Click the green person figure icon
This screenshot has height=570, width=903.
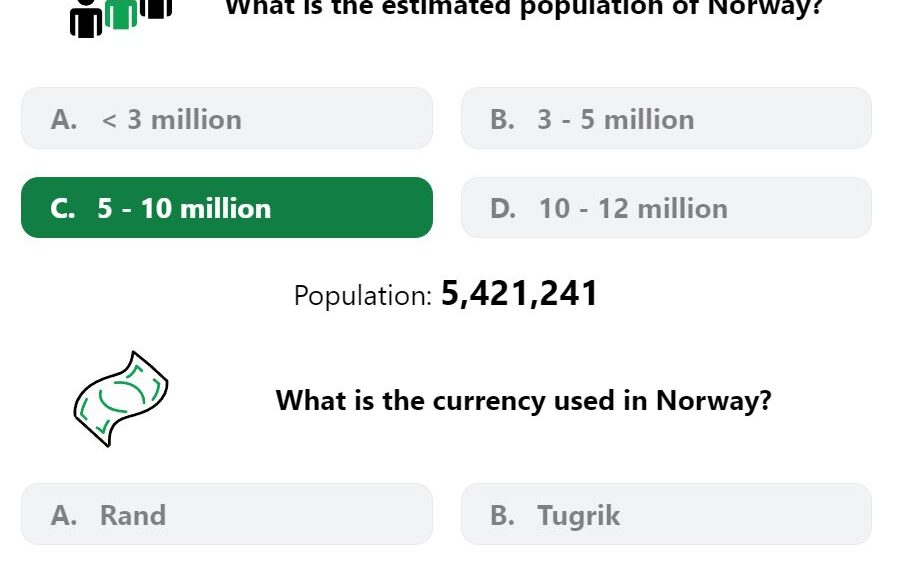[x=121, y=13]
